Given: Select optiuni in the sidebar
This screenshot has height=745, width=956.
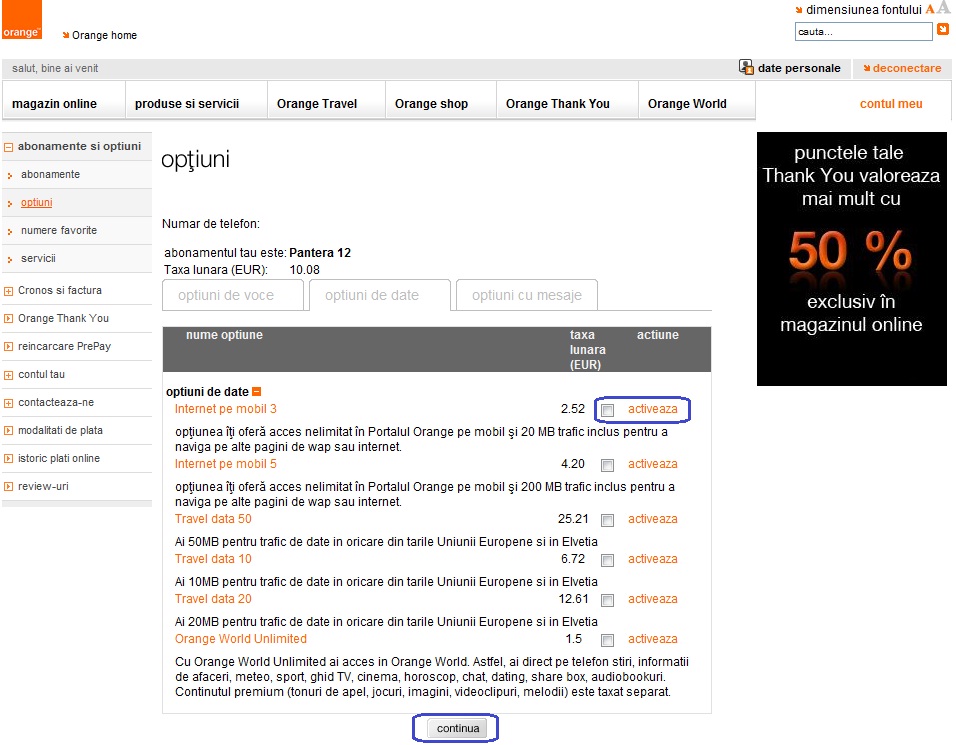Looking at the screenshot, I should click(x=37, y=202).
